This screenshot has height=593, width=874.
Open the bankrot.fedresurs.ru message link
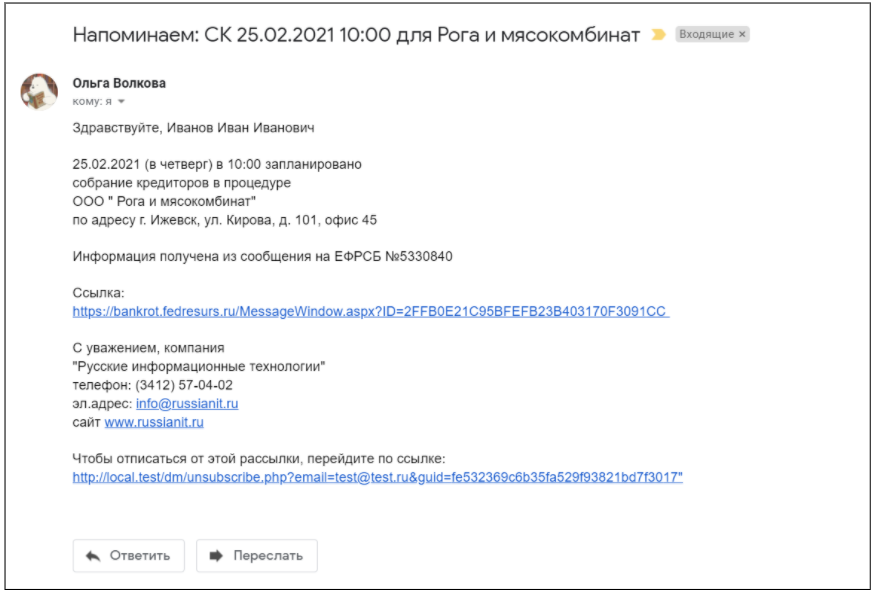[370, 311]
